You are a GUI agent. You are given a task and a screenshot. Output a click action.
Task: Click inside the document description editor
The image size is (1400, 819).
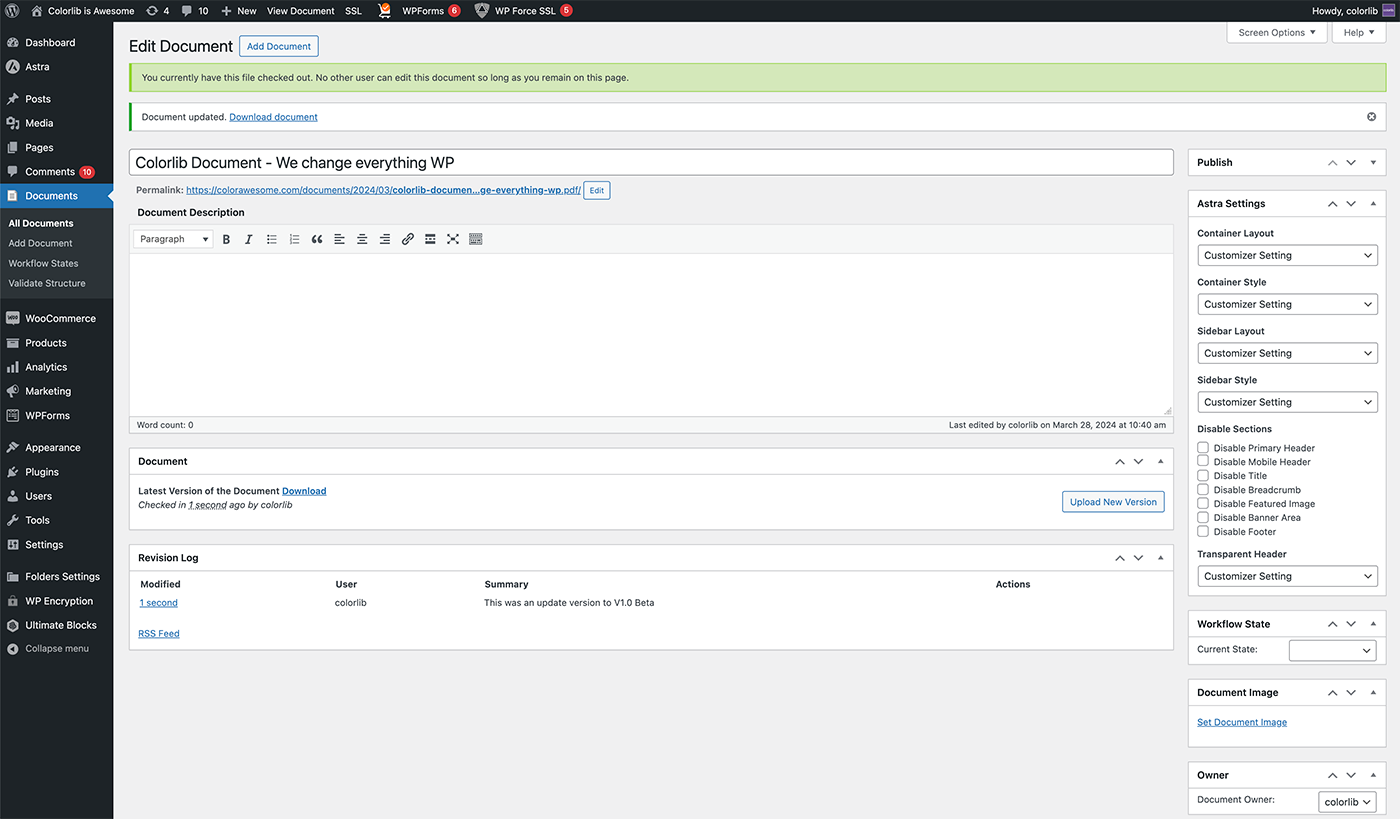(x=651, y=334)
